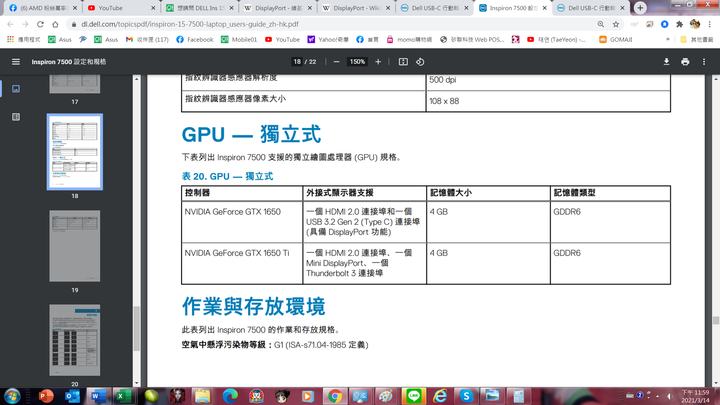Open Mobile01 bookmark
The height and width of the screenshot is (405, 720).
coord(240,39)
